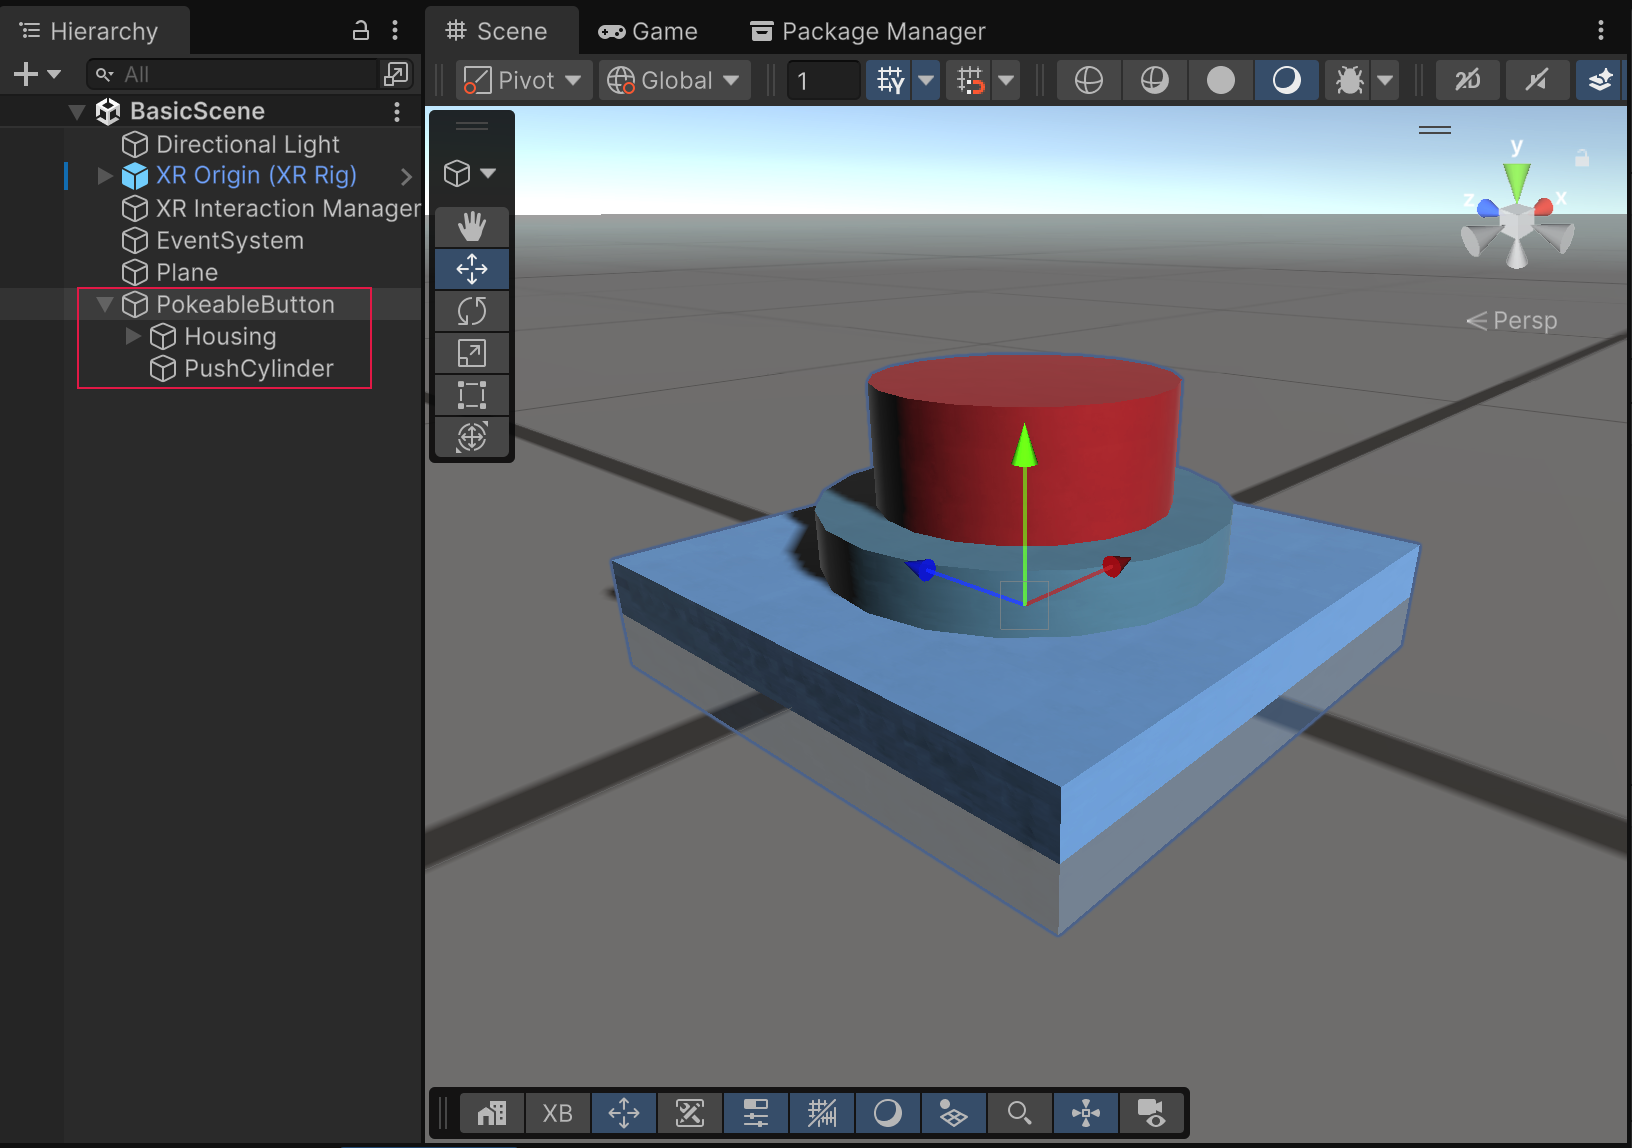Open snap increment settings dropdown
This screenshot has width=1632, height=1148.
click(1006, 80)
